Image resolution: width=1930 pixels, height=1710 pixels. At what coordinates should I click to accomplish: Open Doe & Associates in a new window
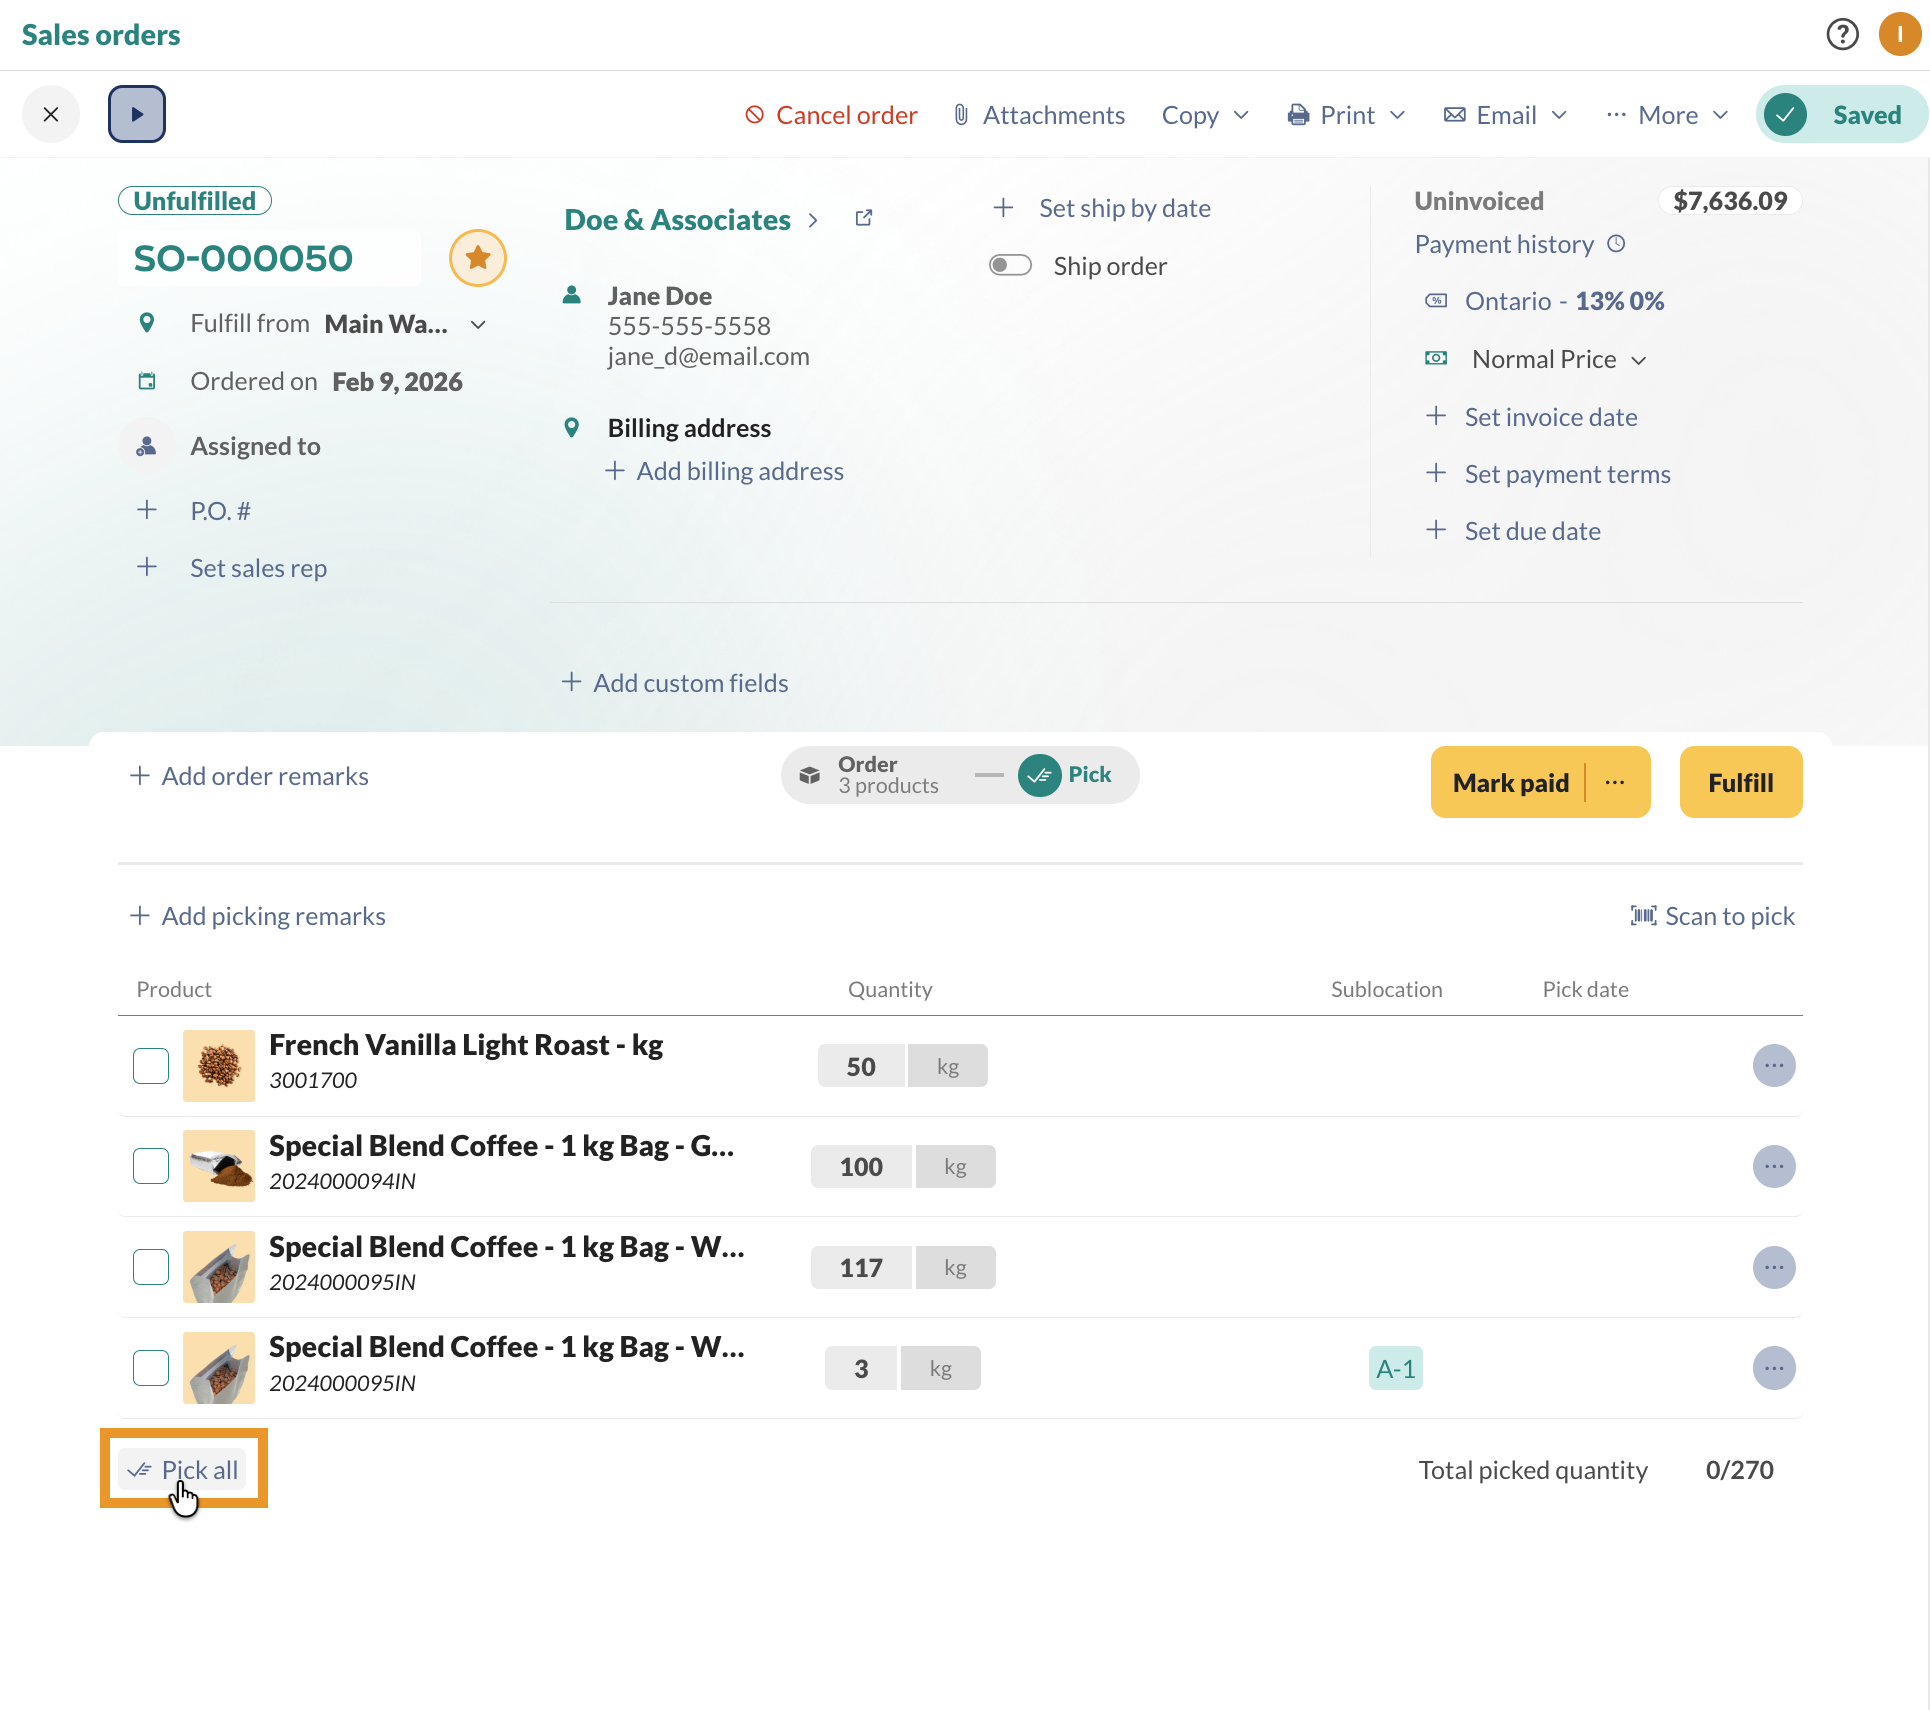[864, 218]
